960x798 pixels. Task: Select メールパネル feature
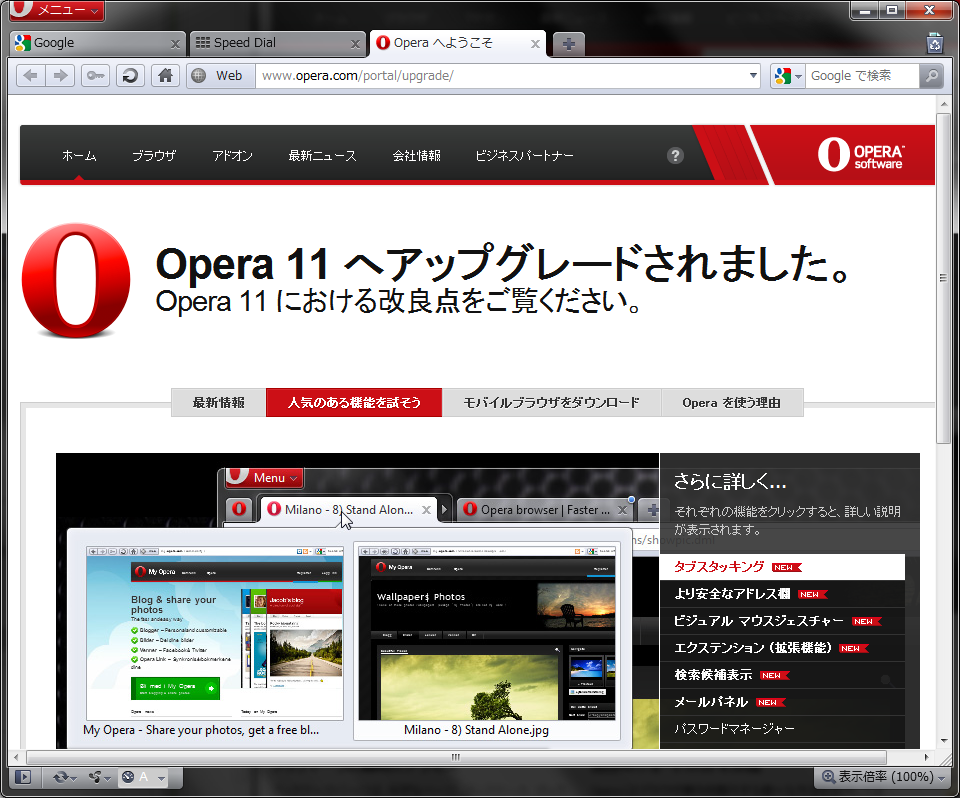pos(782,702)
